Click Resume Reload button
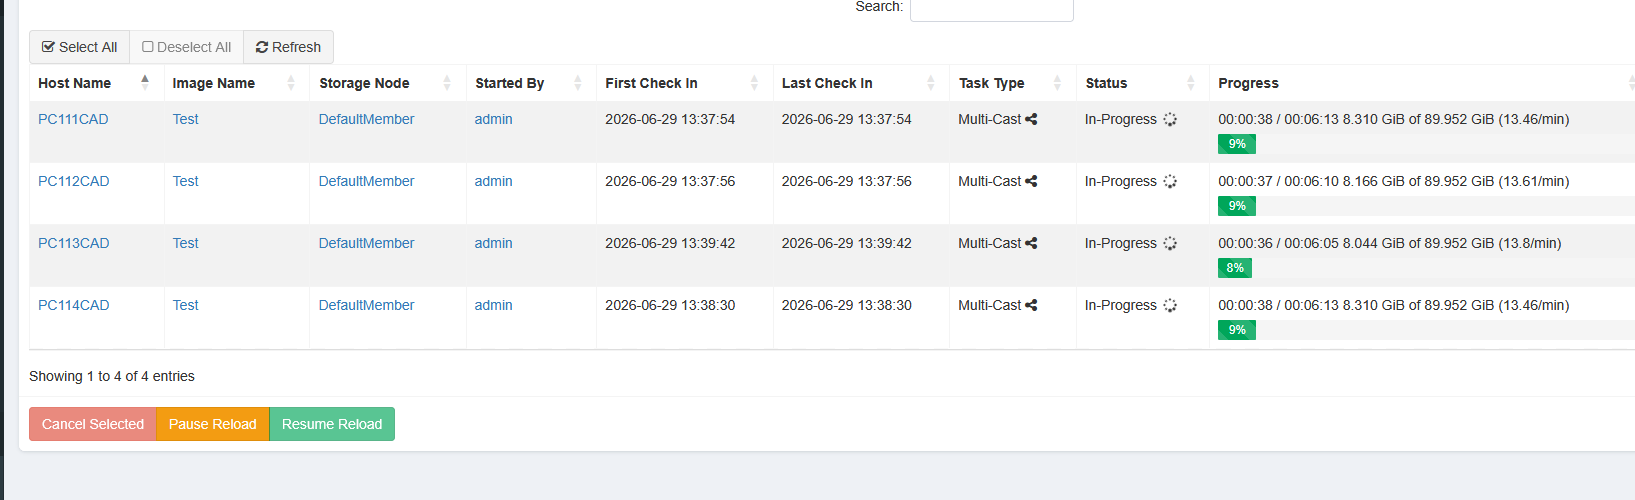 (332, 424)
